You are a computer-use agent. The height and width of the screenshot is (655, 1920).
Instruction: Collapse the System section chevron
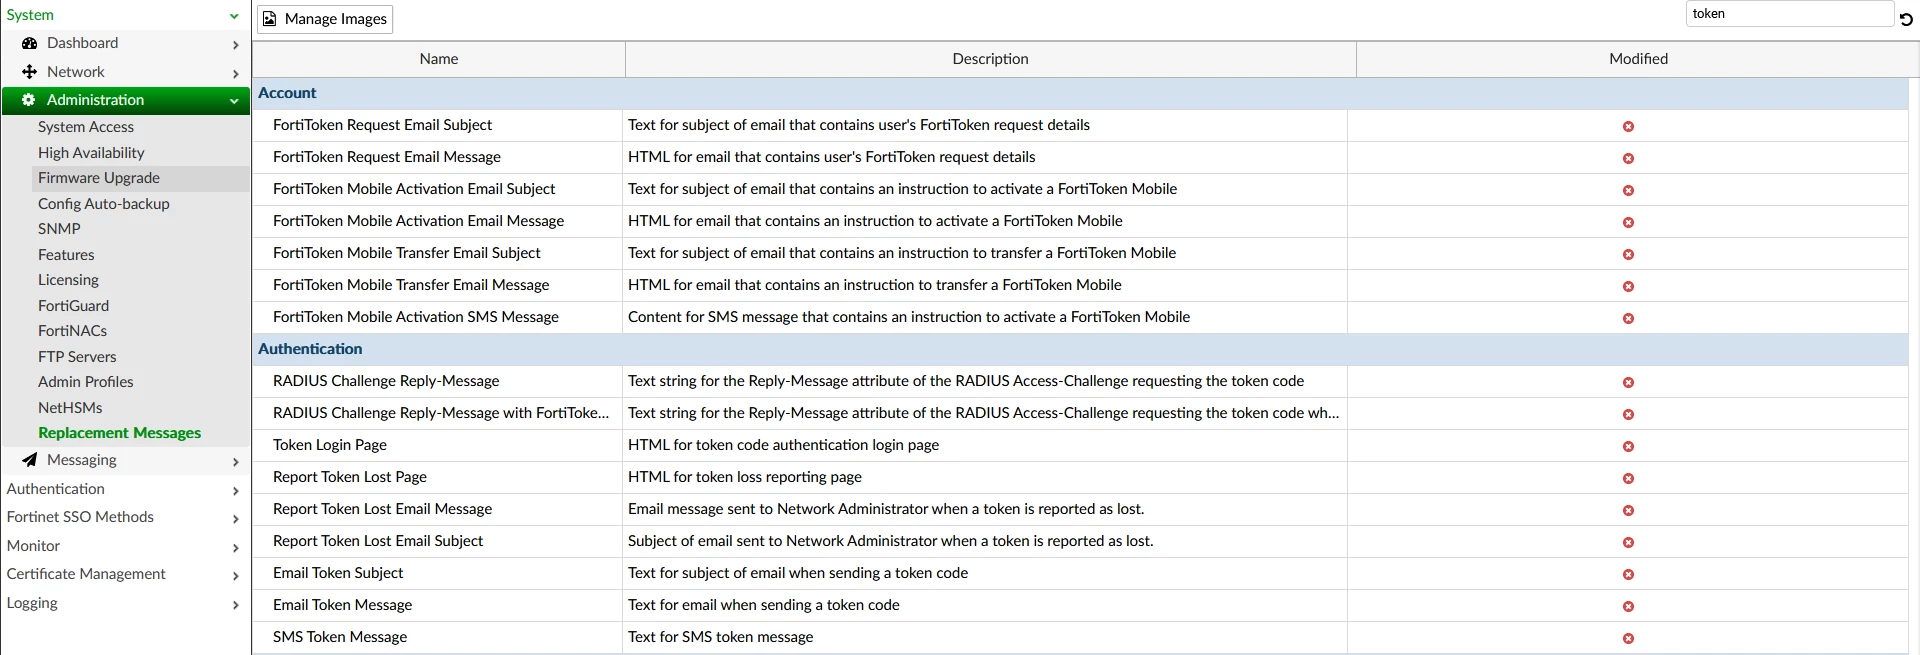click(x=234, y=16)
